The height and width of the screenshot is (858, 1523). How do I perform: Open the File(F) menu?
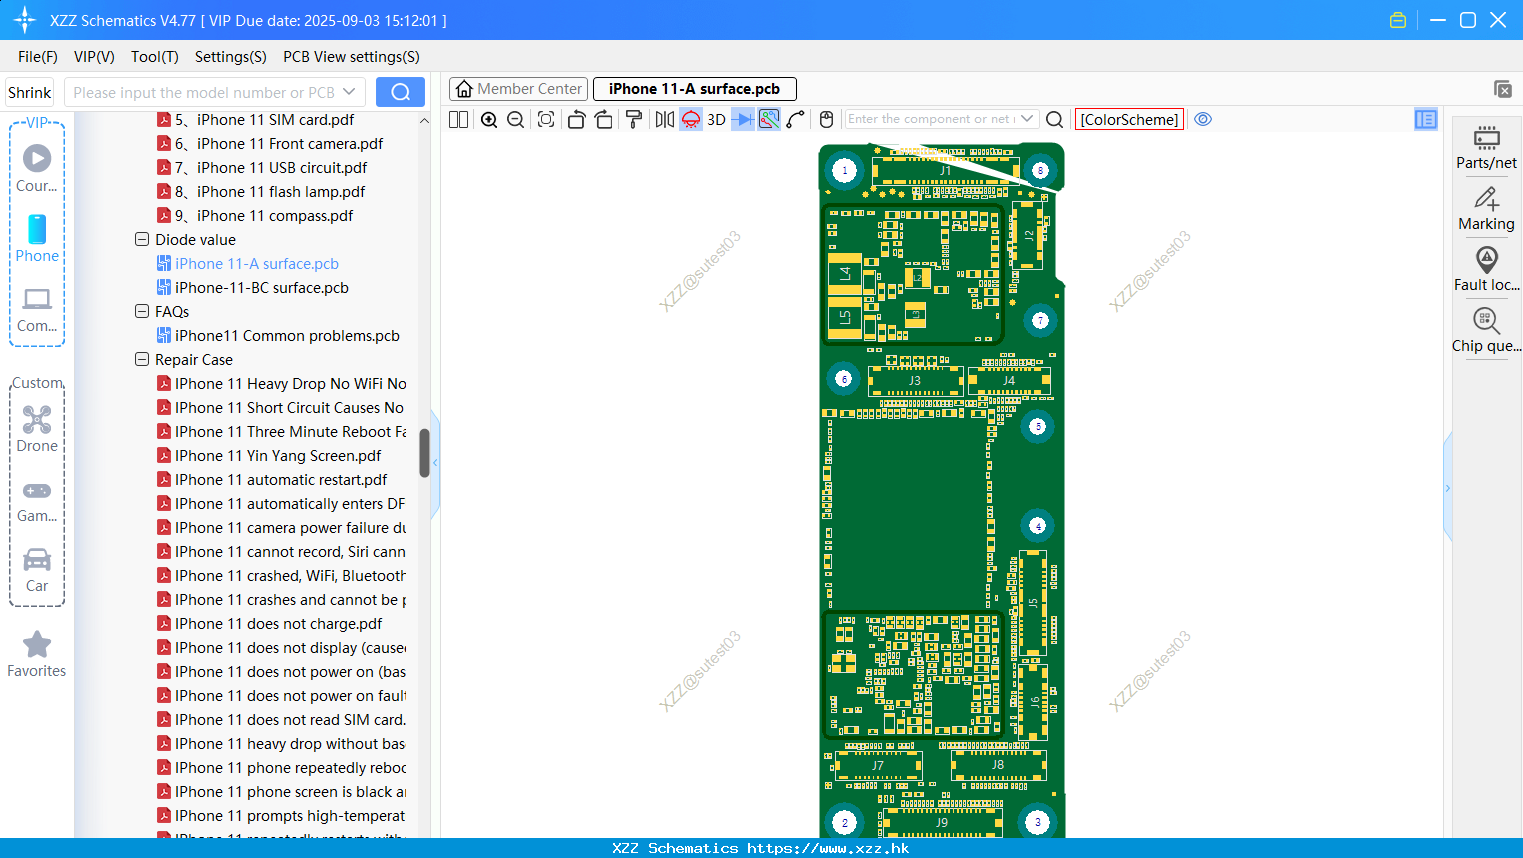coord(38,57)
